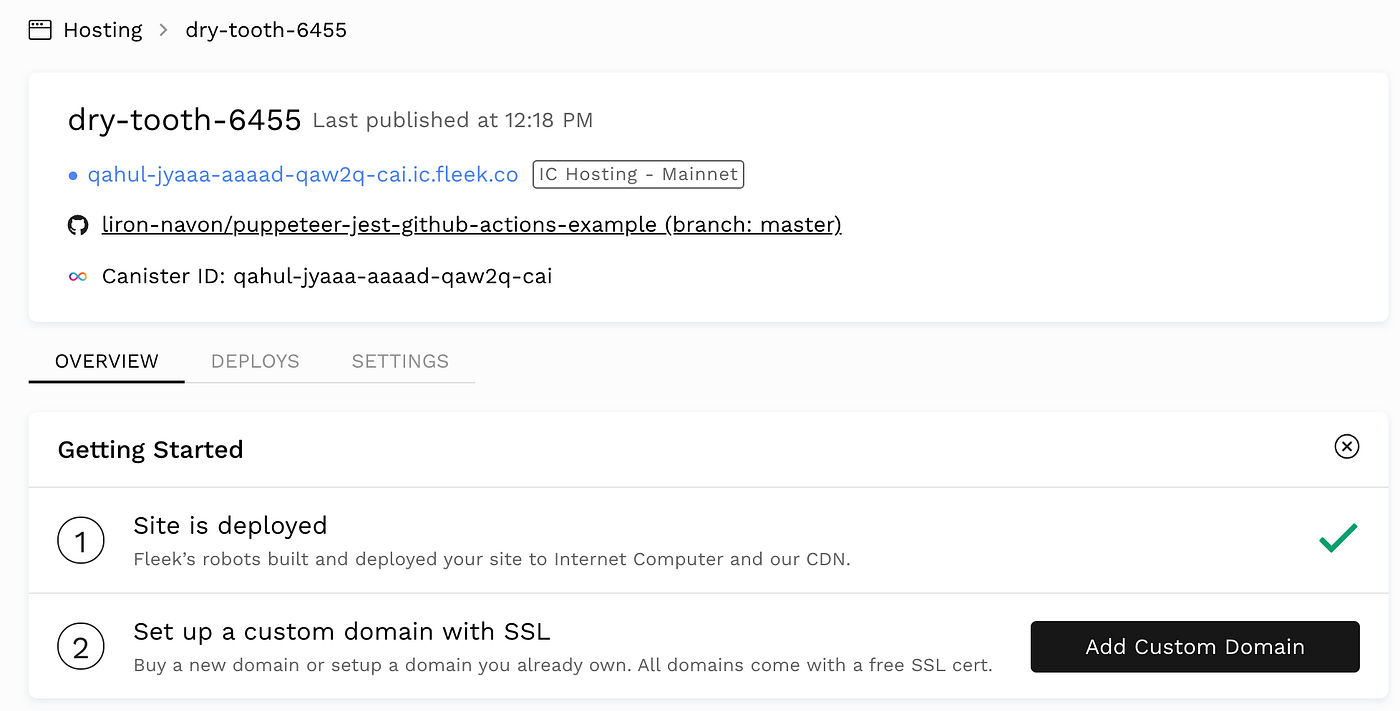1400x711 pixels.
Task: Open qahul-jyaaa-aaaad-qaw2q-cai.ic.fleek.co link
Action: [x=303, y=175]
